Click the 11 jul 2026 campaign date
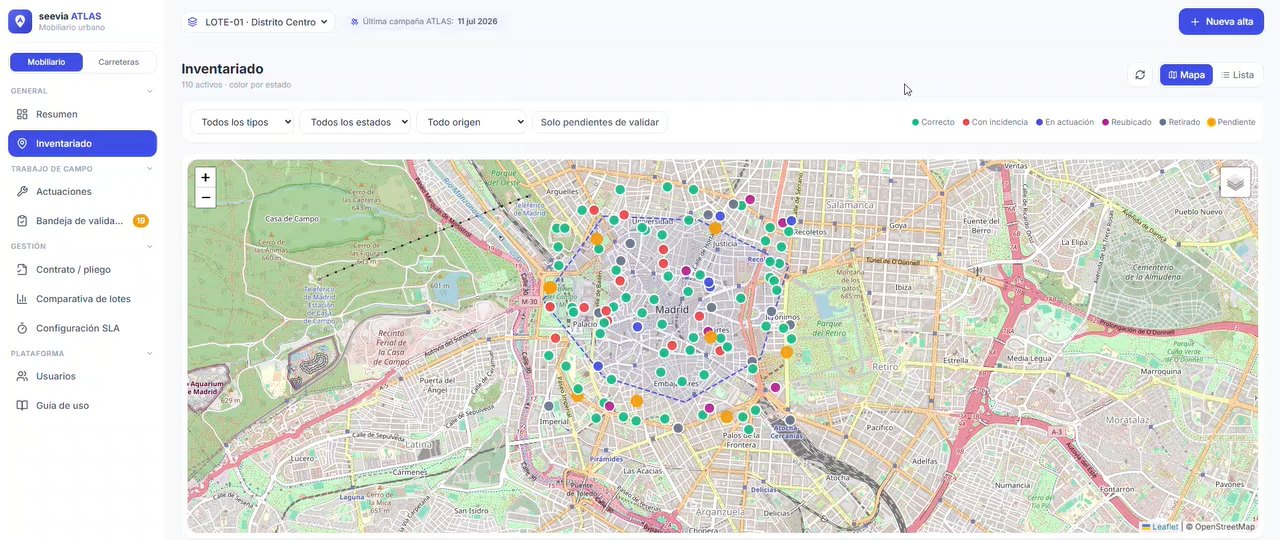Image resolution: width=1280 pixels, height=540 pixels. [x=477, y=21]
